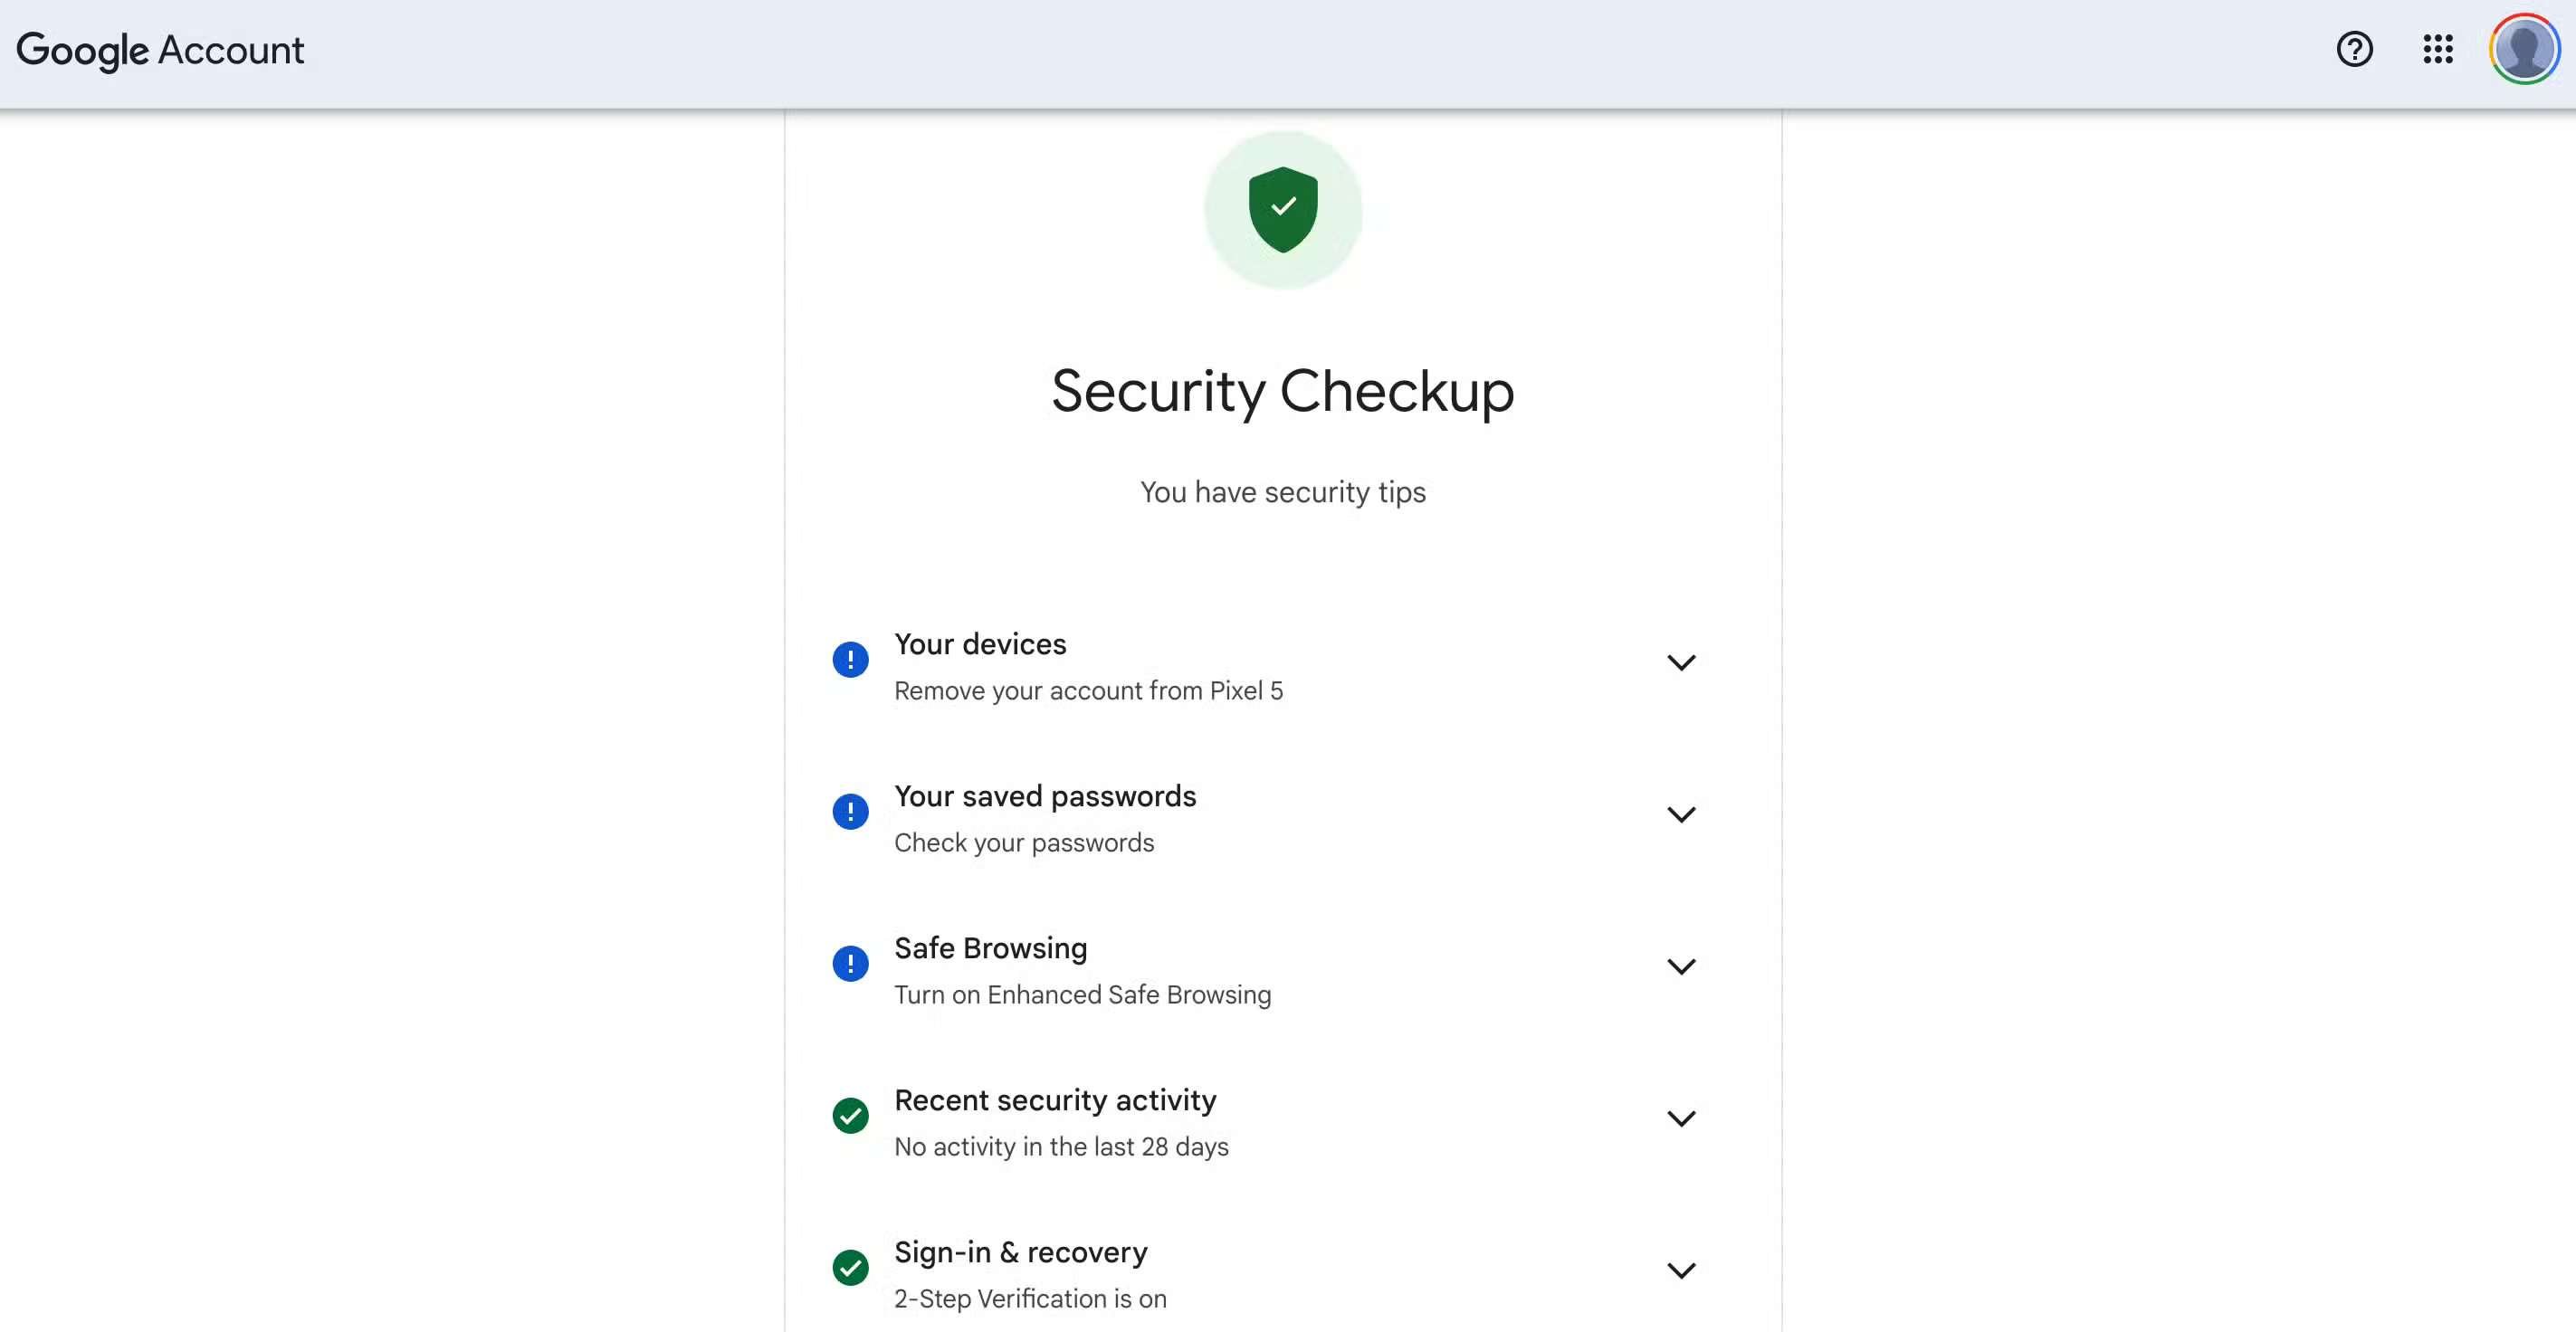Screen dimensions: 2576x1332
Task: Click the green checkmark beside Sign-in & recovery
Action: [850, 1268]
